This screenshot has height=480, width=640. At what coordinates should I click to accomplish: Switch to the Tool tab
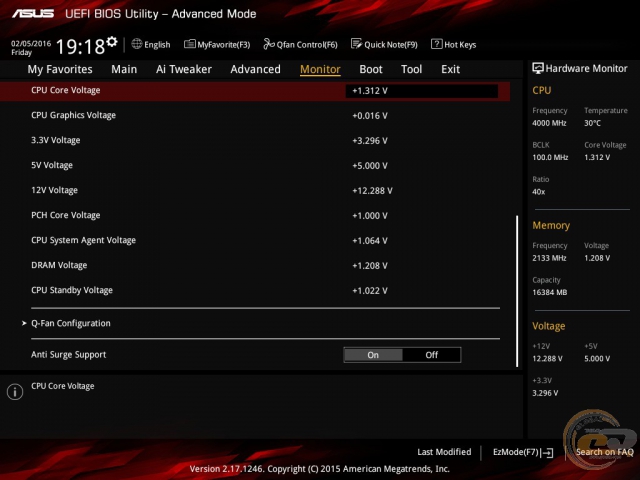411,69
